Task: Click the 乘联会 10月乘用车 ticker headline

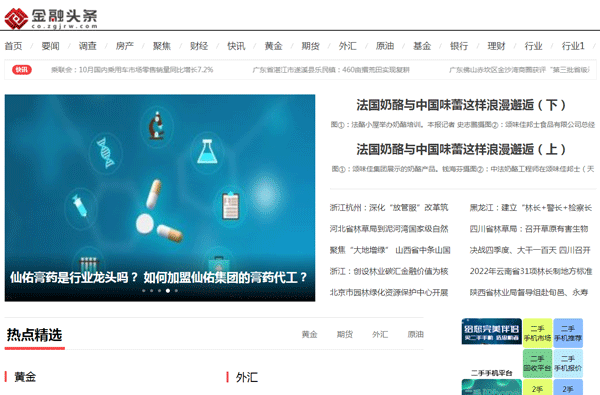Action: tap(132, 70)
